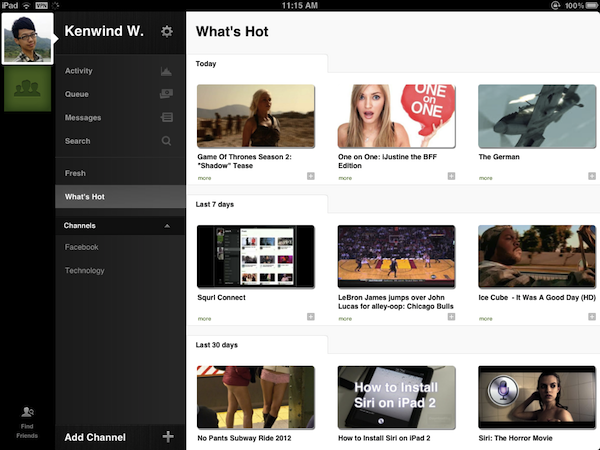Add Squrl Connect video with plus icon
The width and height of the screenshot is (600, 450).
tap(311, 316)
